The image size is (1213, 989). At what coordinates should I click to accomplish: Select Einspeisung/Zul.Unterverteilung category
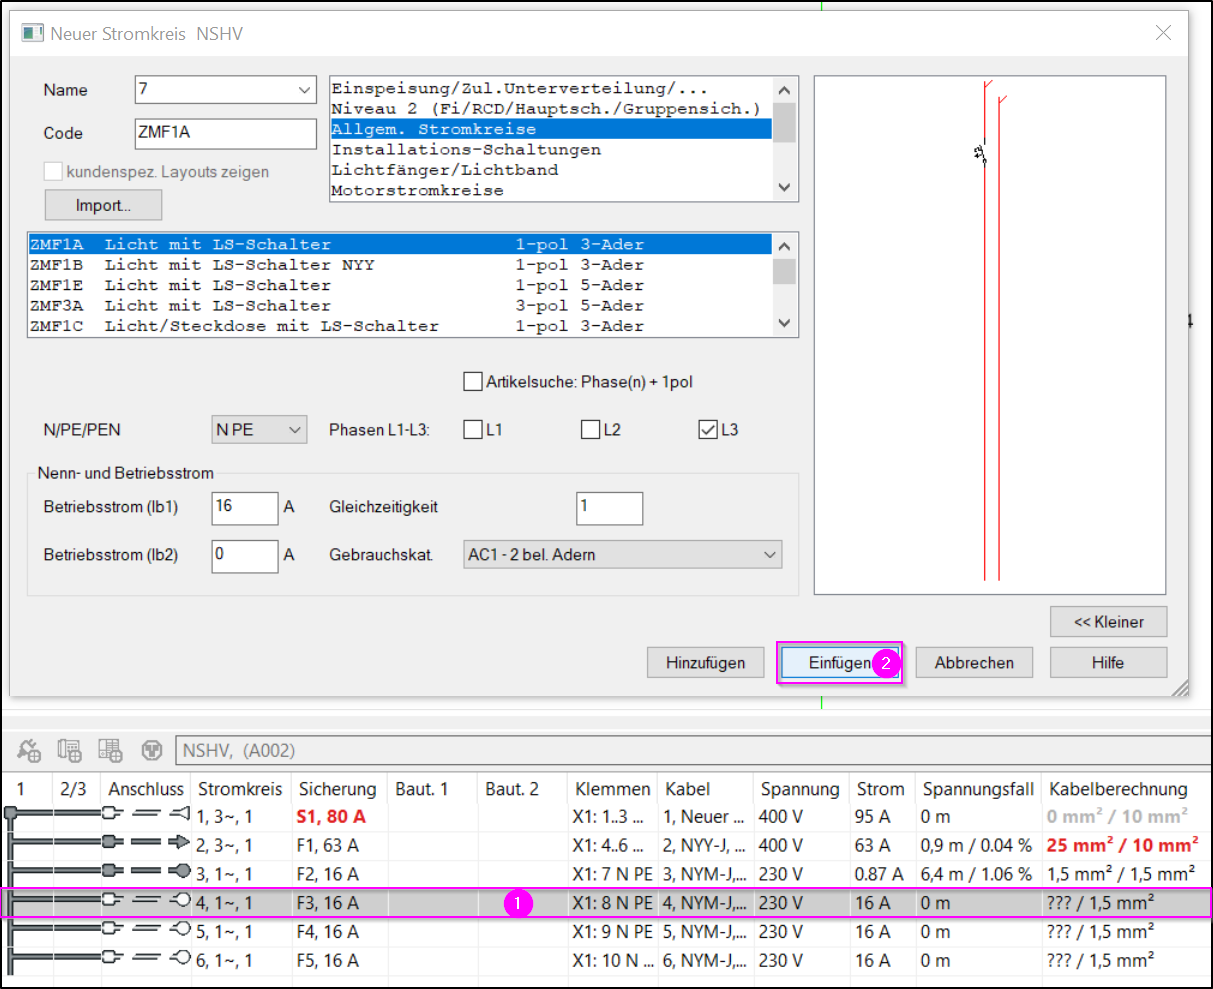point(551,88)
